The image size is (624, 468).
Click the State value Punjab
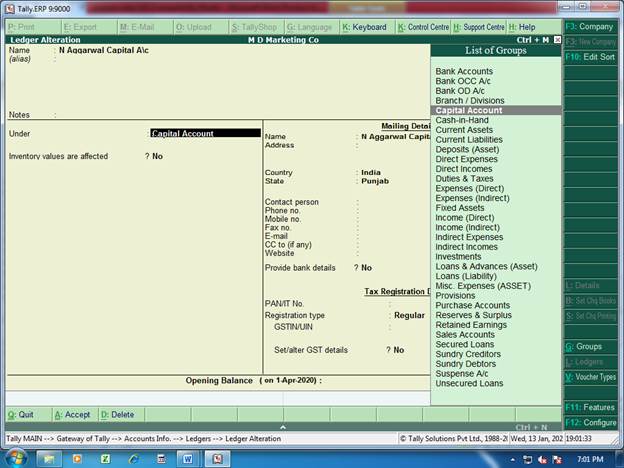click(x=375, y=181)
